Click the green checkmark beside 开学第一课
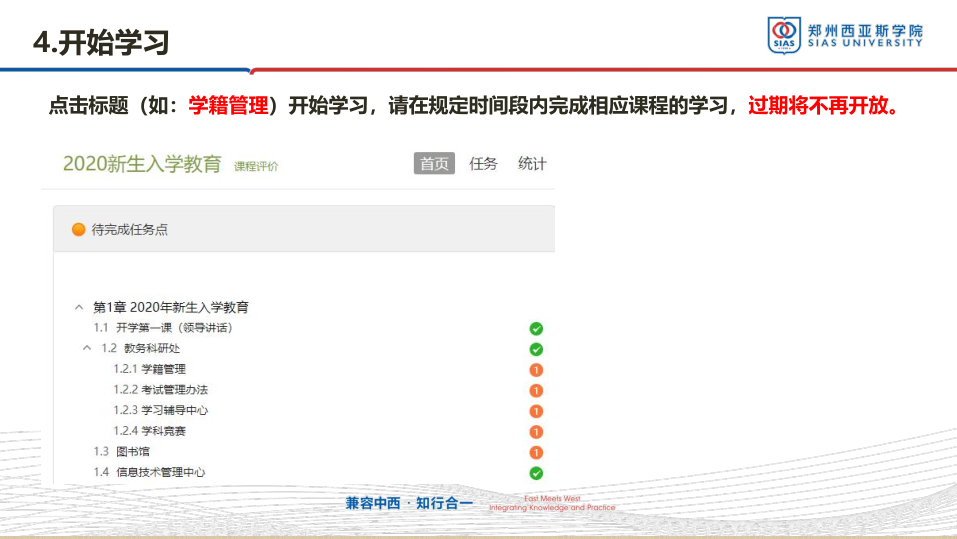The width and height of the screenshot is (957, 539). [536, 328]
